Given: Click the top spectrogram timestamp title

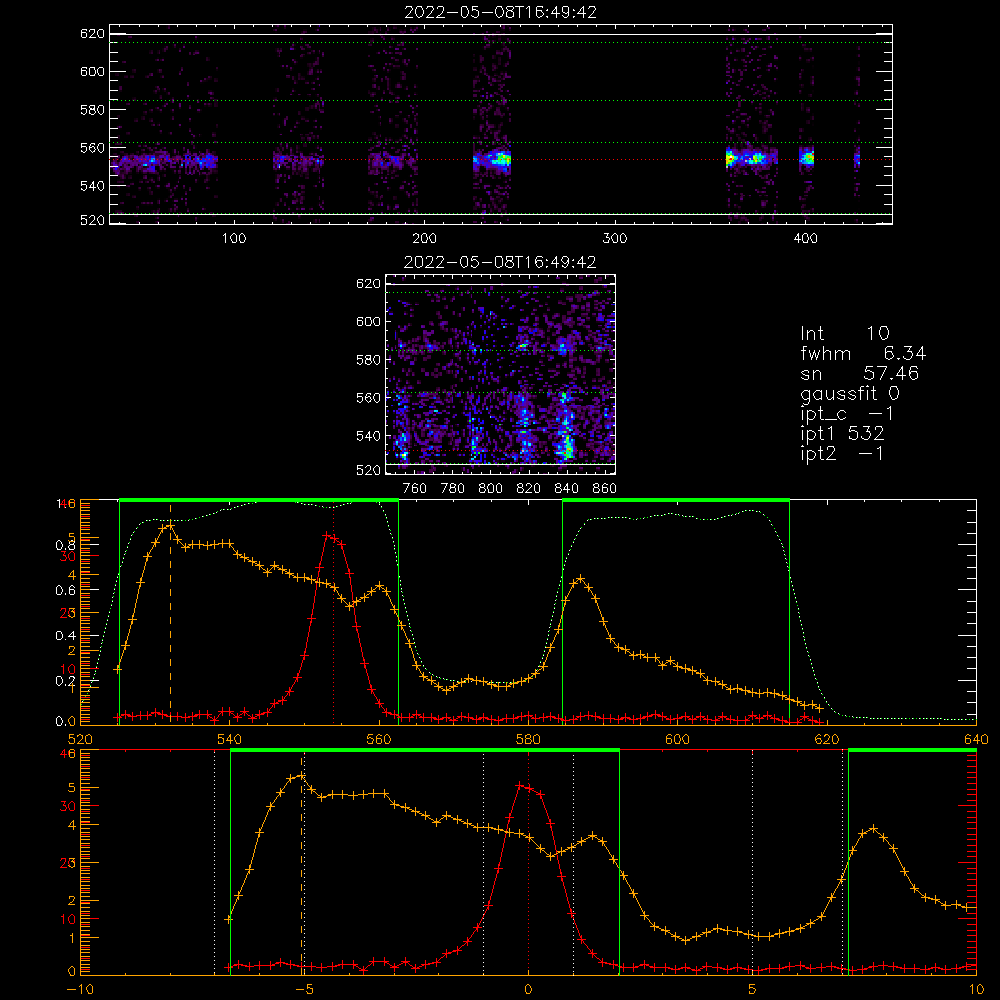Looking at the screenshot, I should pyautogui.click(x=501, y=12).
